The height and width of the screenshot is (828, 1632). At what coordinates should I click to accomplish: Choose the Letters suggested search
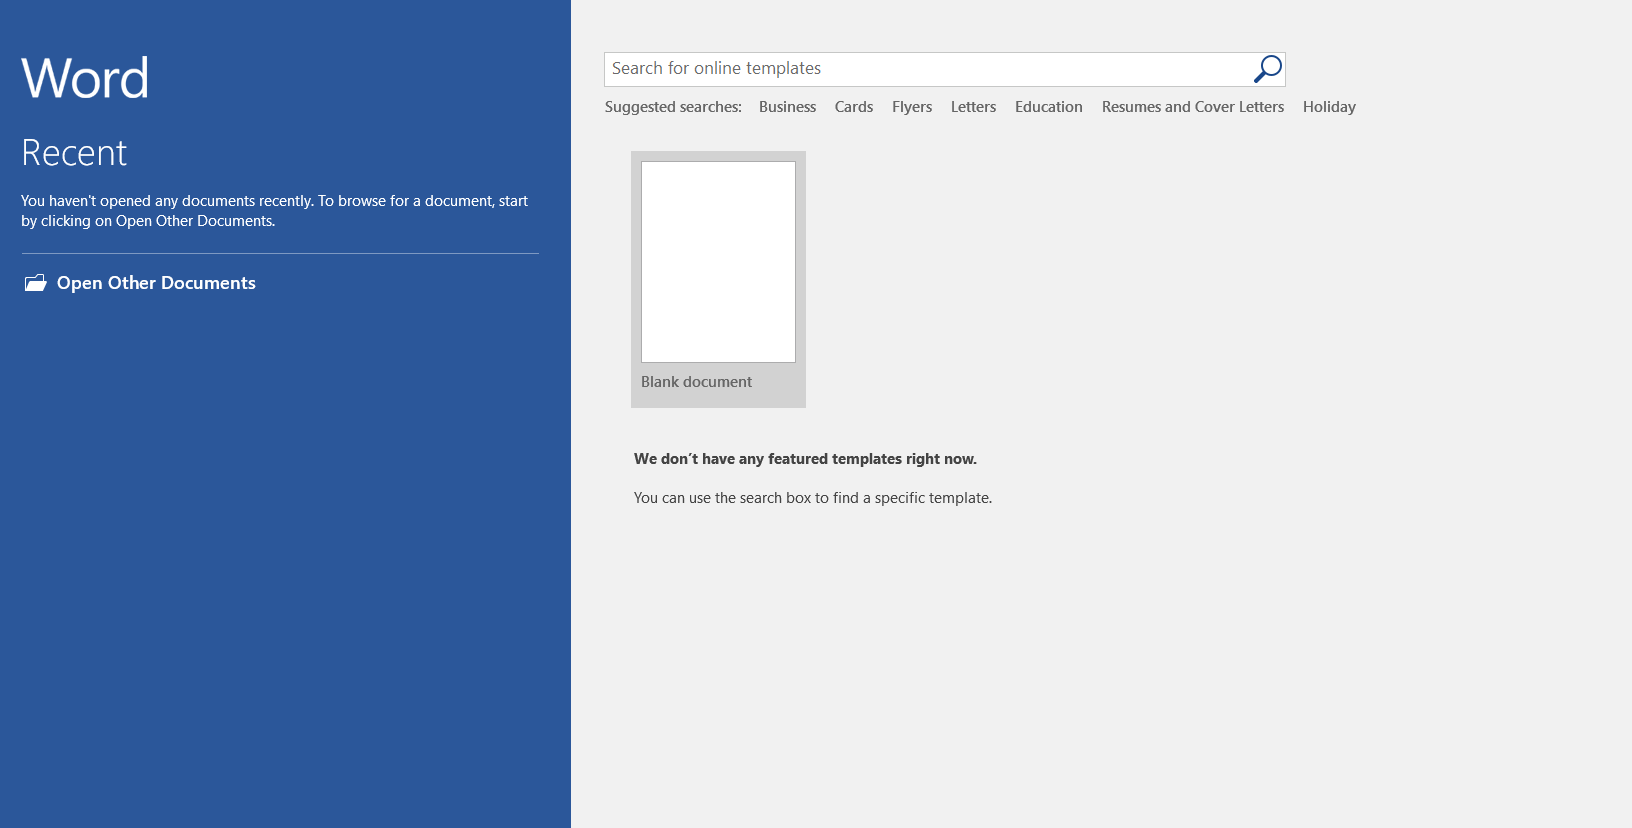point(973,107)
